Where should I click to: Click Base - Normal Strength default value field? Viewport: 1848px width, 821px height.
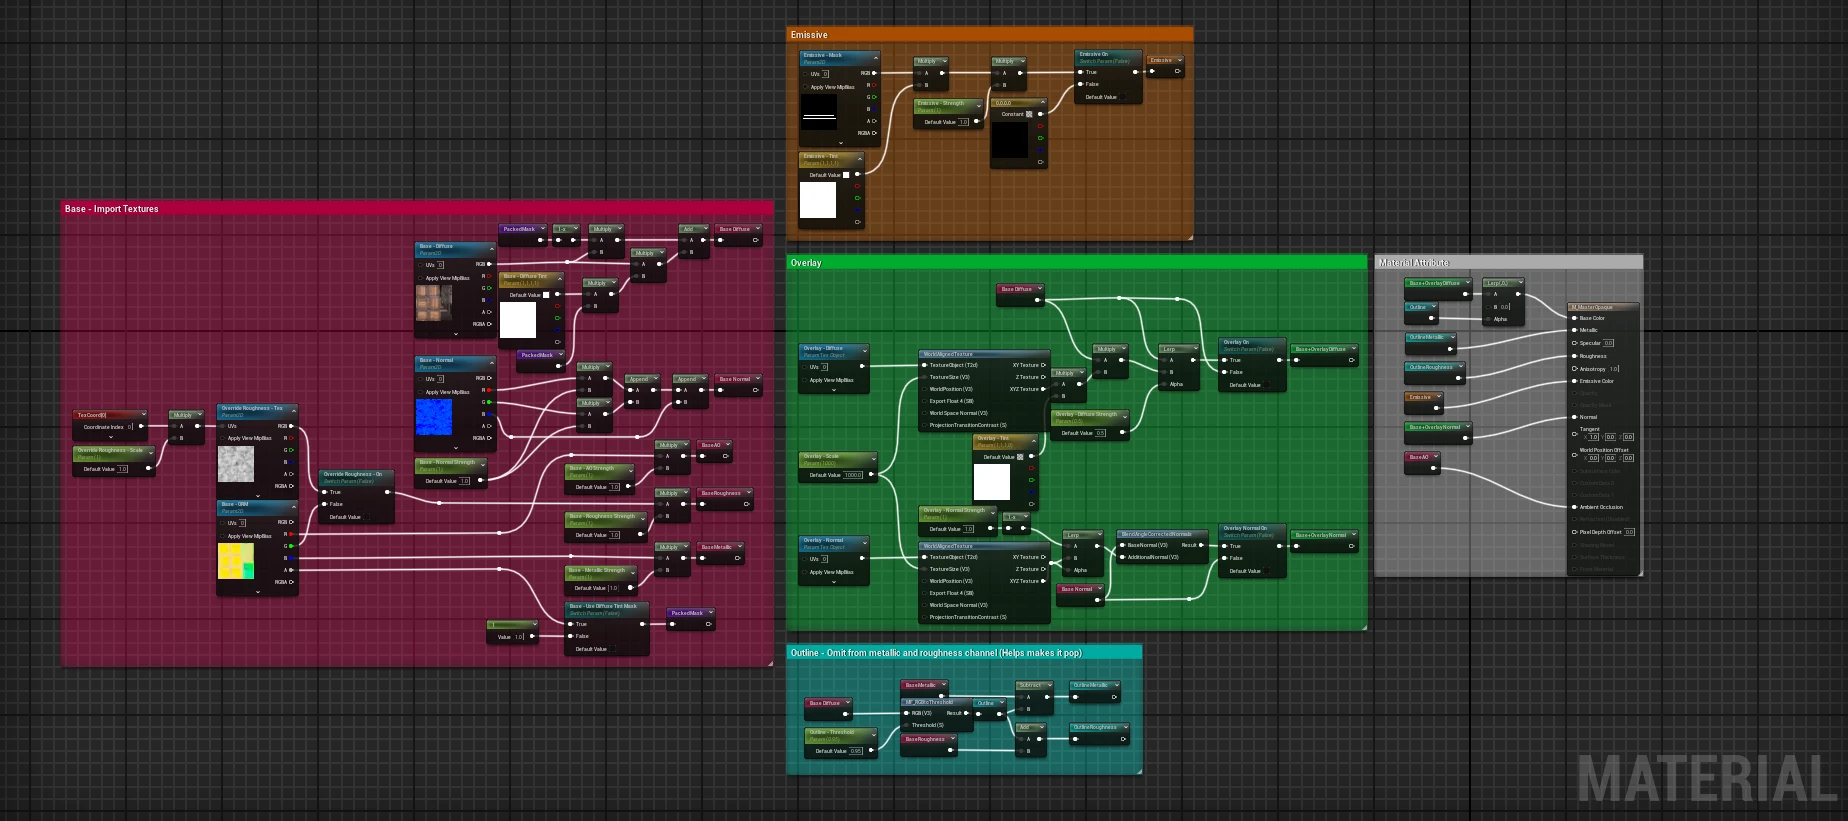(464, 481)
